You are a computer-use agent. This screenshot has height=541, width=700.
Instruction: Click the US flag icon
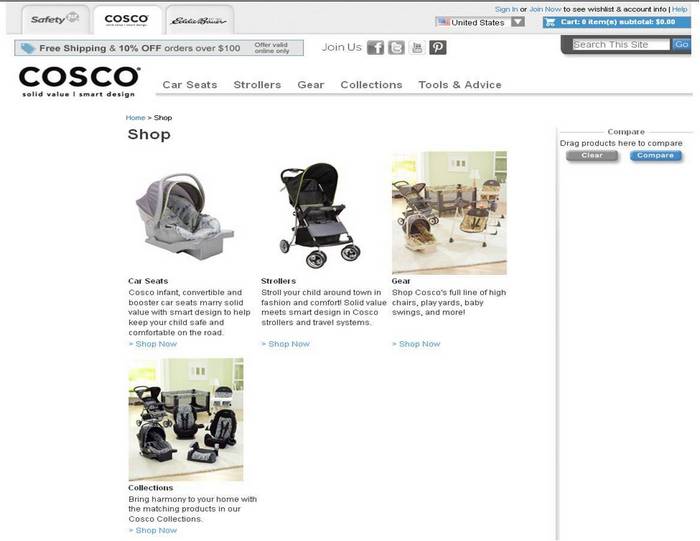(443, 21)
